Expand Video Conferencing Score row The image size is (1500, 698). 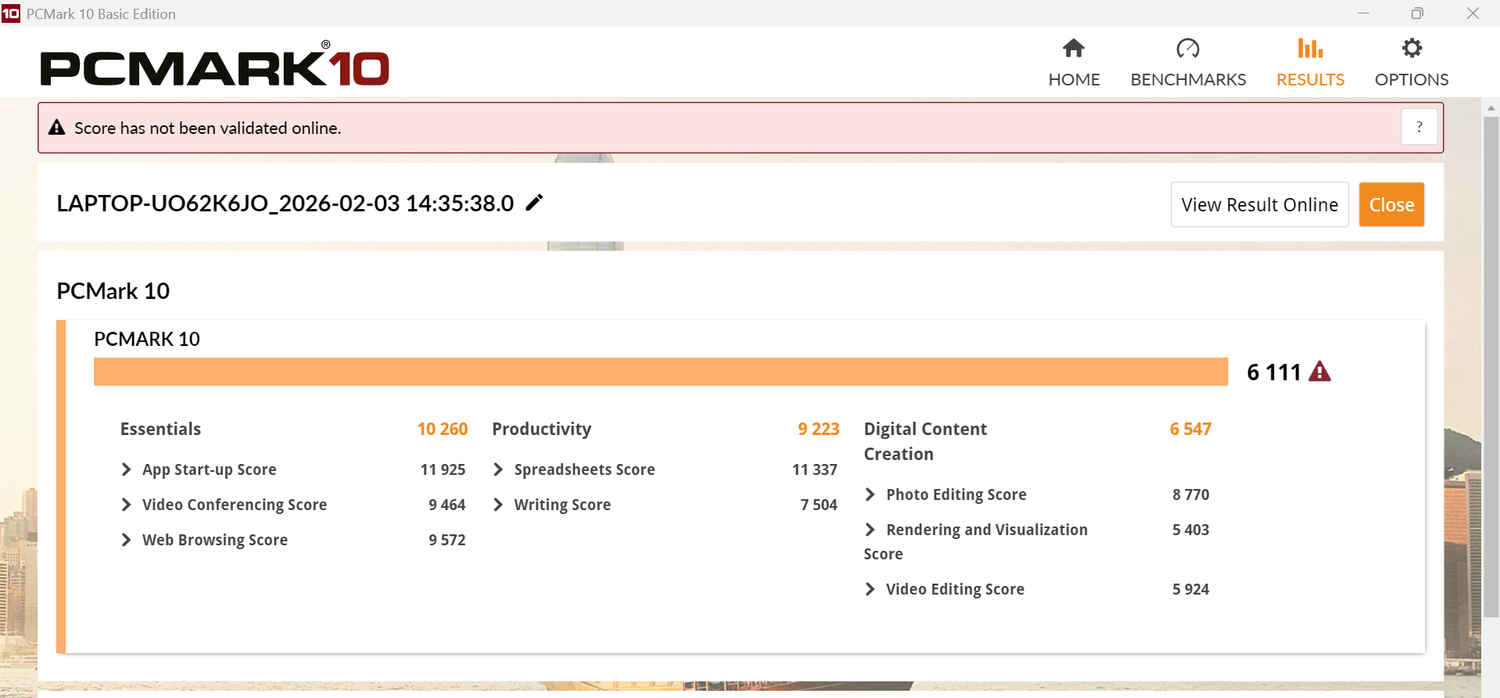click(x=126, y=505)
